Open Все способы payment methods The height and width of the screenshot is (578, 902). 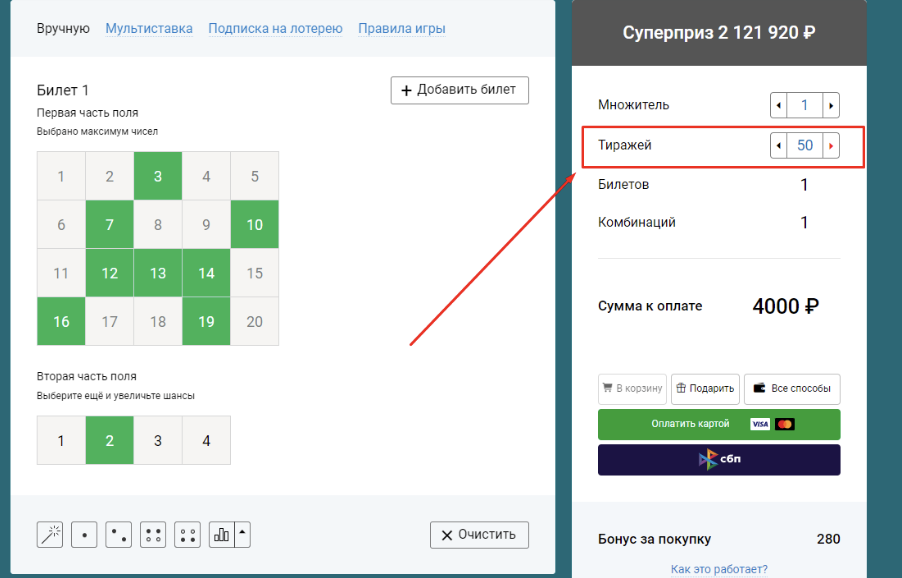[792, 388]
